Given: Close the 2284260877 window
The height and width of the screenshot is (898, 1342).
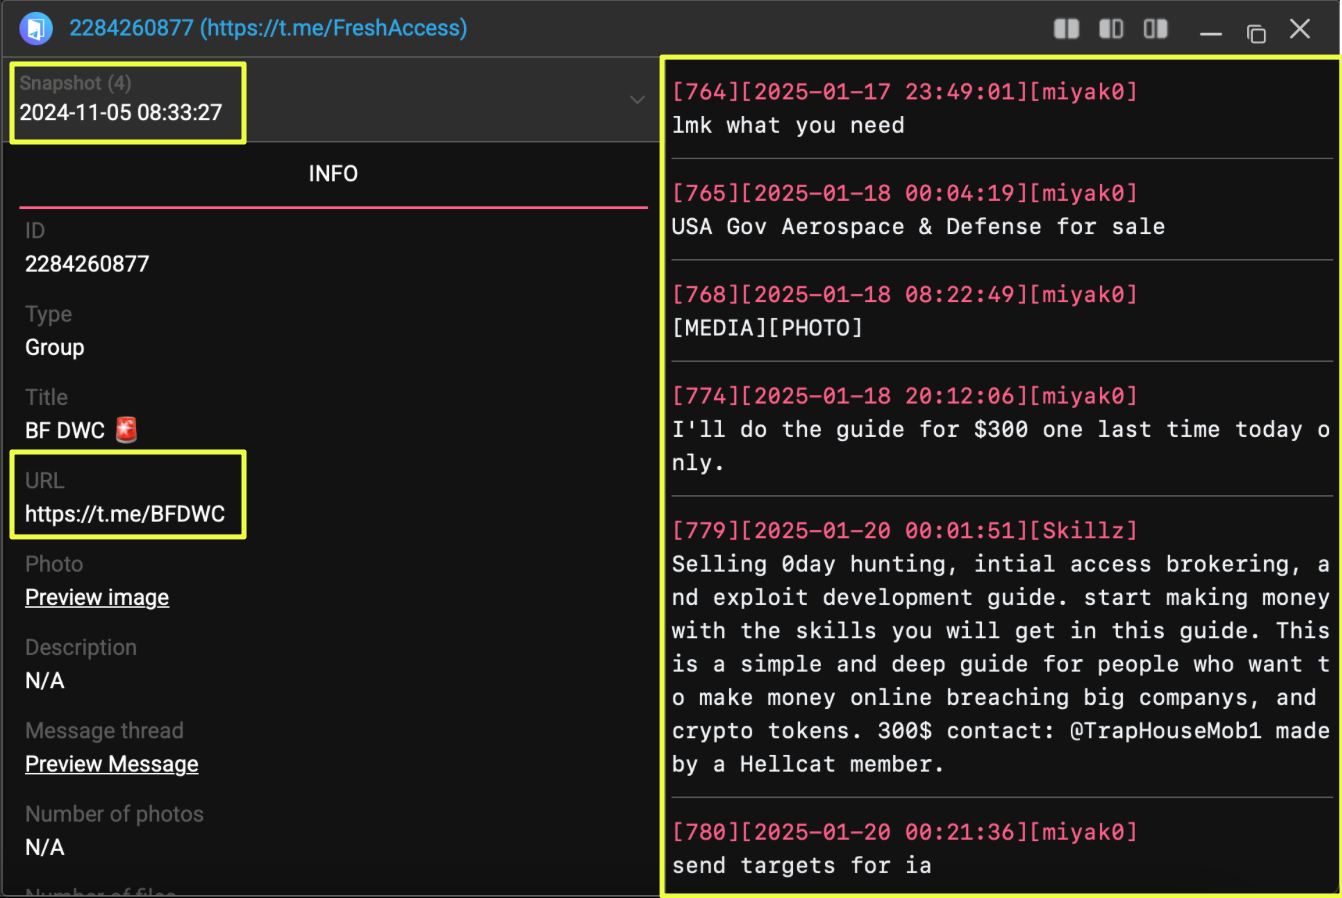Looking at the screenshot, I should point(1300,29).
